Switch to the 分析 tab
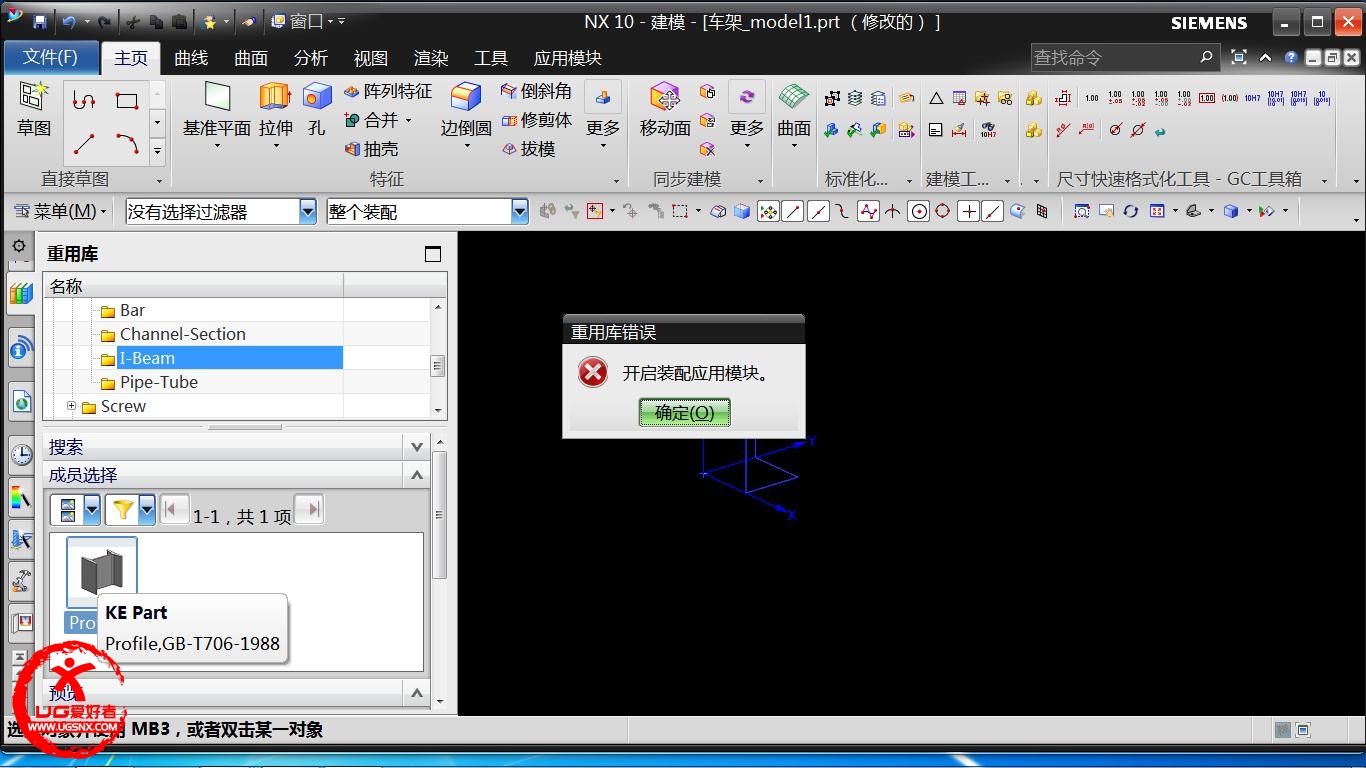Viewport: 1366px width, 768px height. (x=311, y=58)
